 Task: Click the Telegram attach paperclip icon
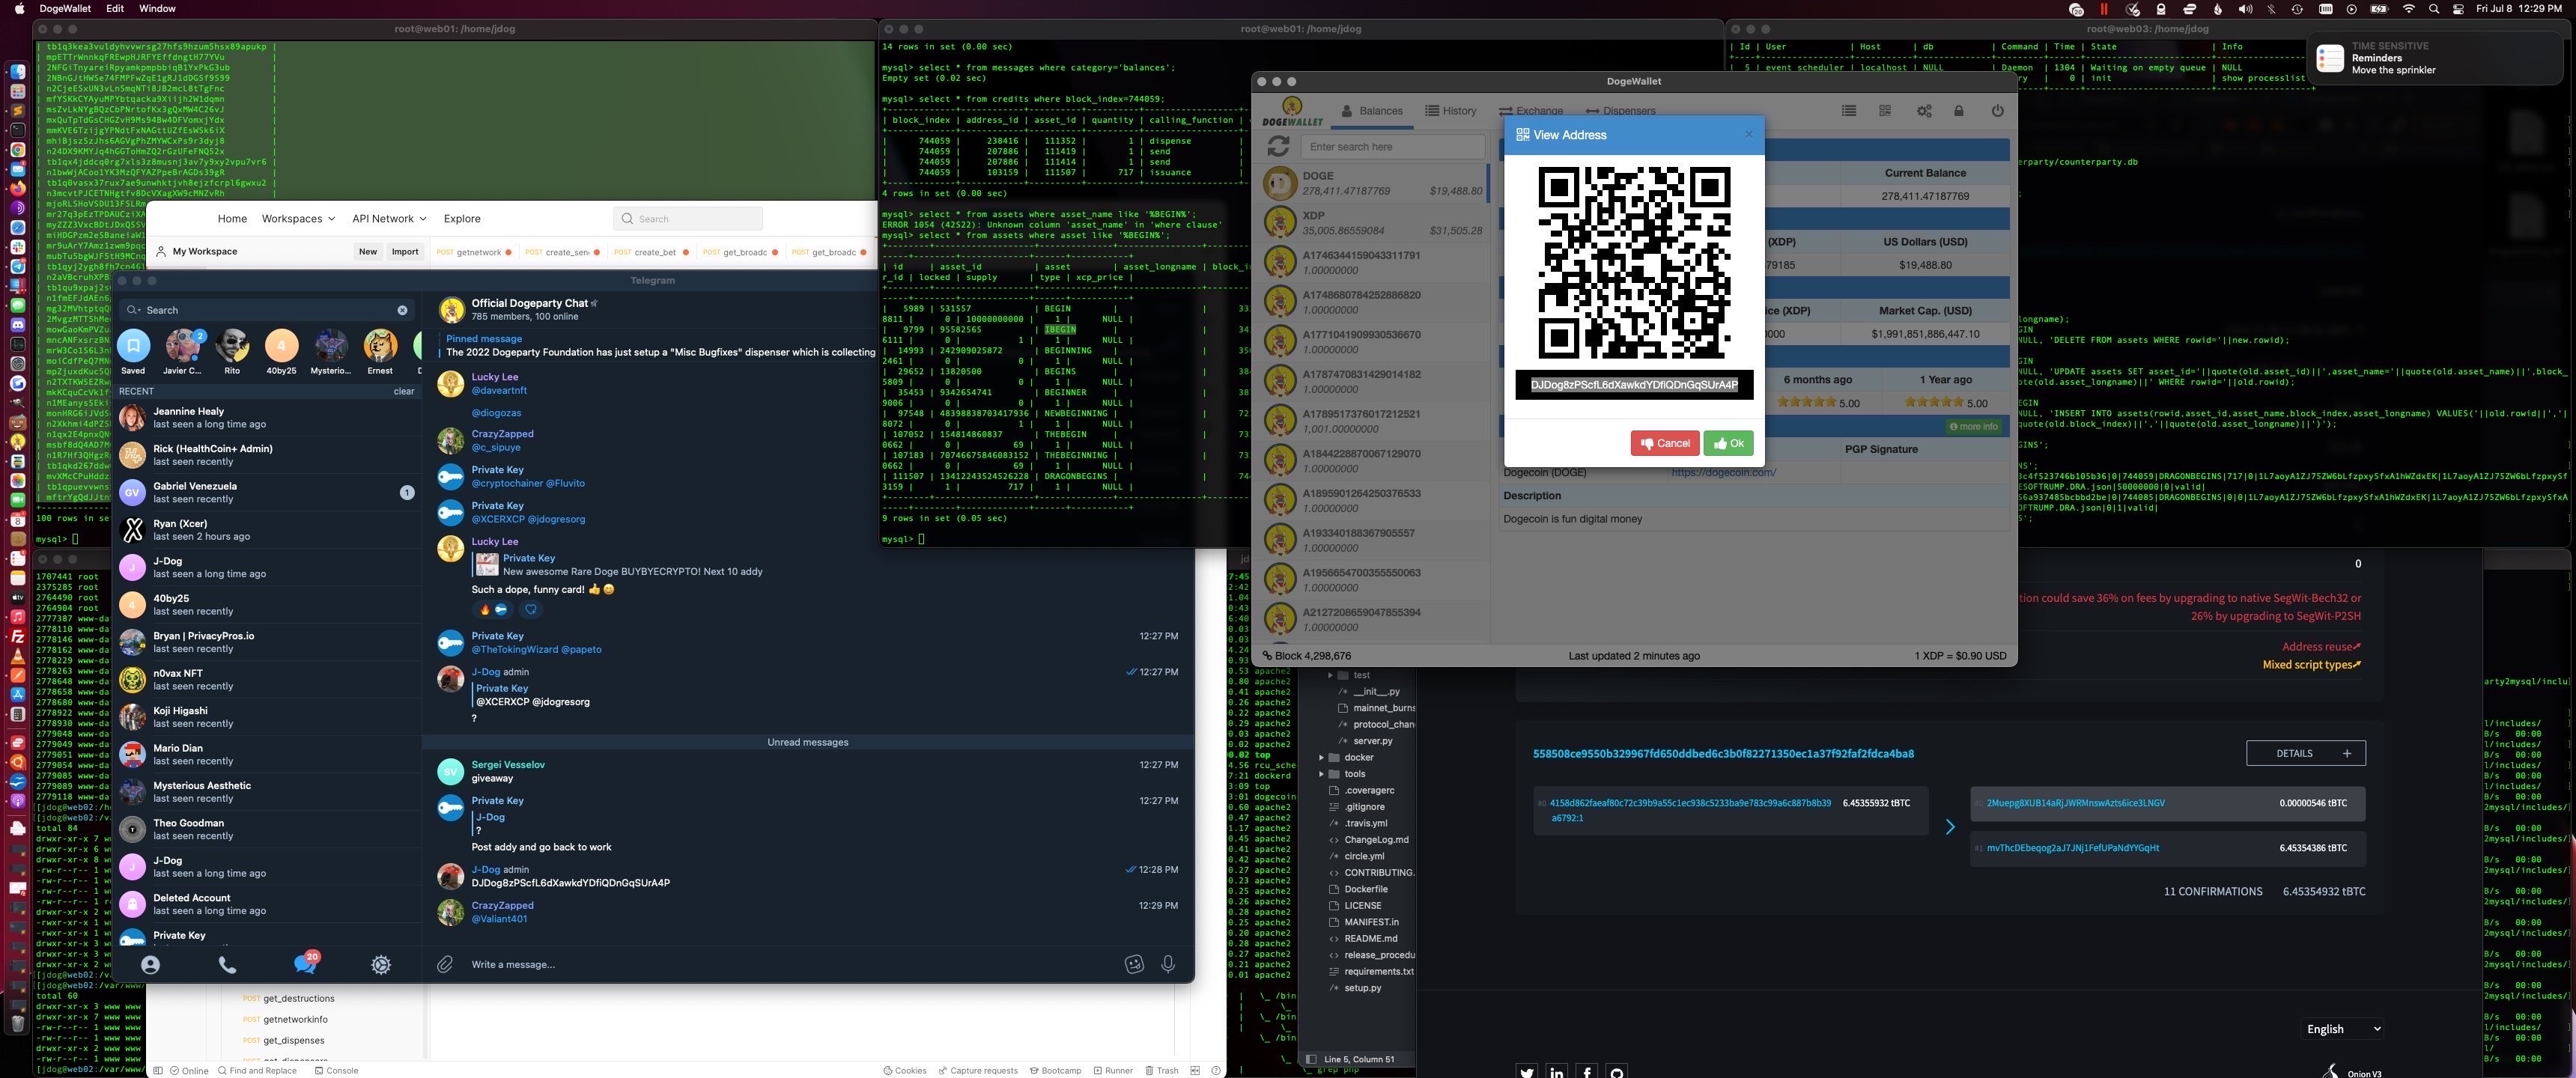tap(445, 964)
